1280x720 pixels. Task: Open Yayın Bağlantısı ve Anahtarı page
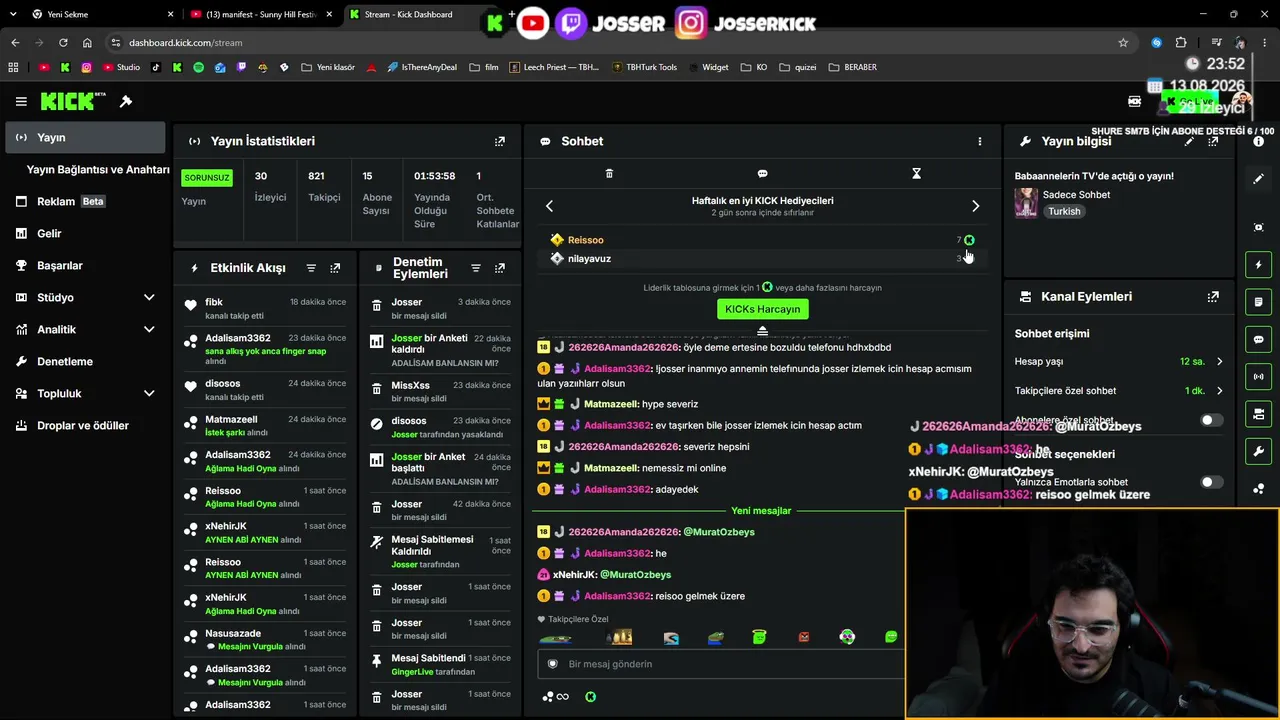[x=98, y=169]
